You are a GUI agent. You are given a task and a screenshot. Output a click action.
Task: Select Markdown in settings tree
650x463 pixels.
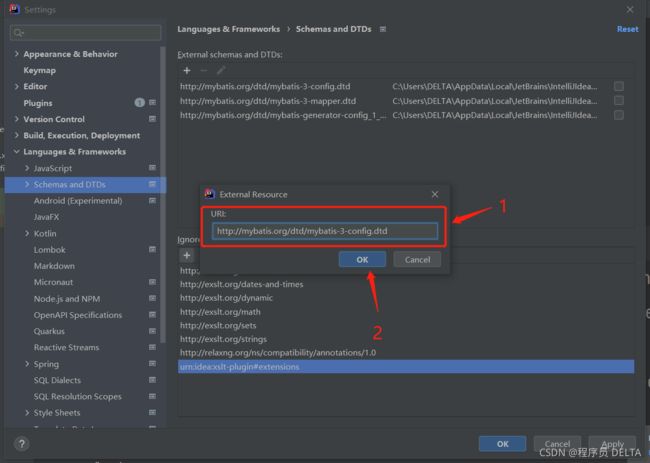click(54, 266)
